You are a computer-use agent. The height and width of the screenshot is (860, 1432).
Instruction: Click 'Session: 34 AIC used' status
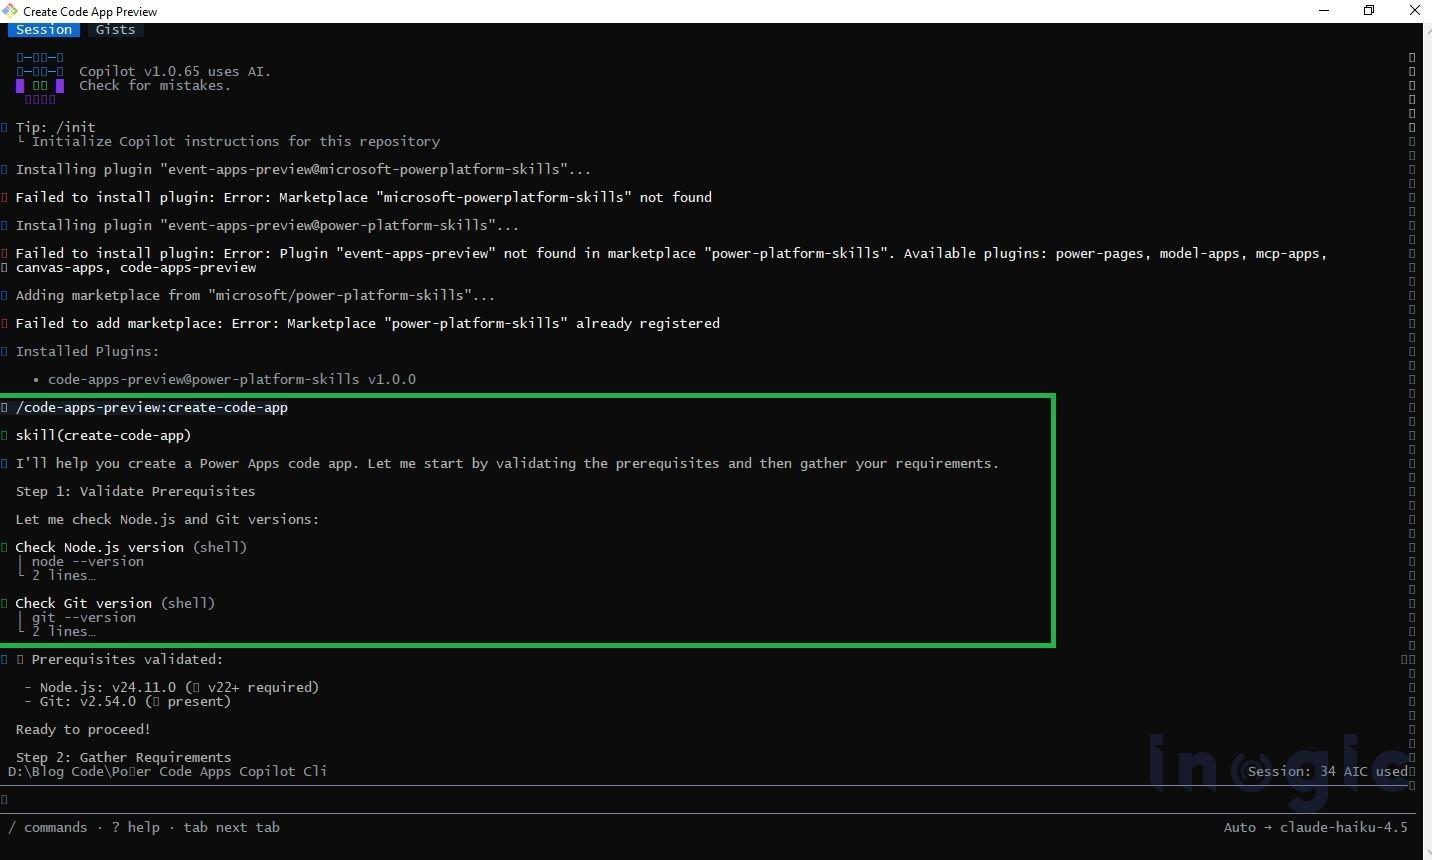pos(1327,771)
